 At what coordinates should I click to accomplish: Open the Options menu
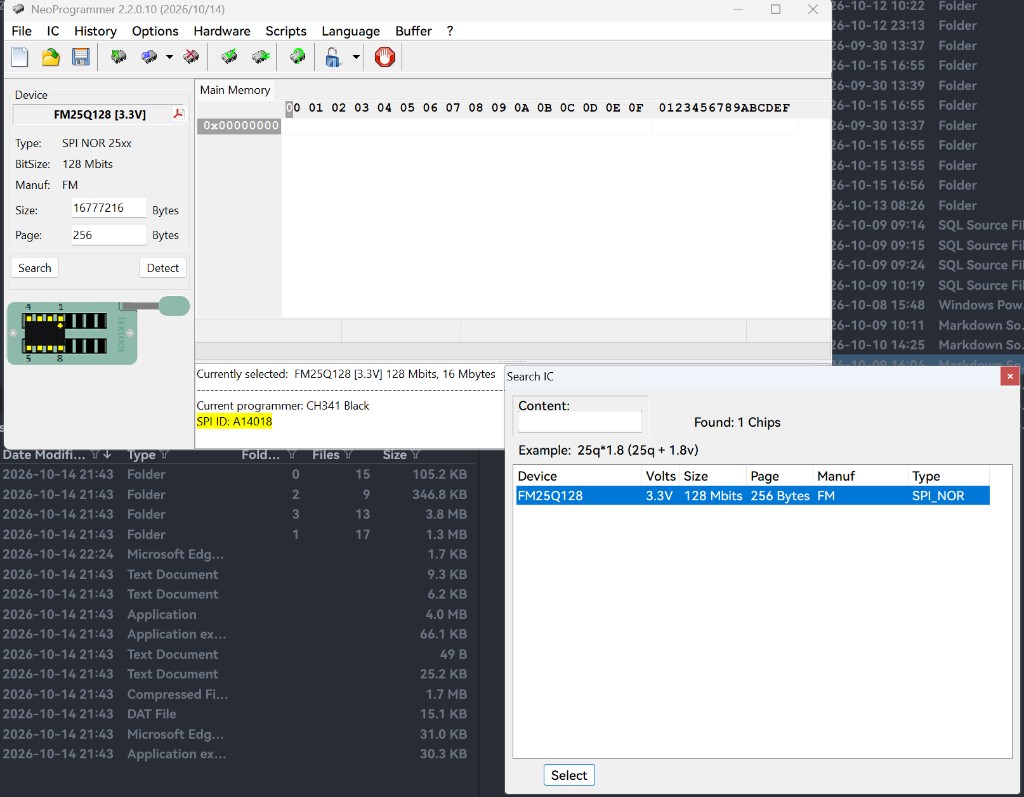[x=155, y=31]
